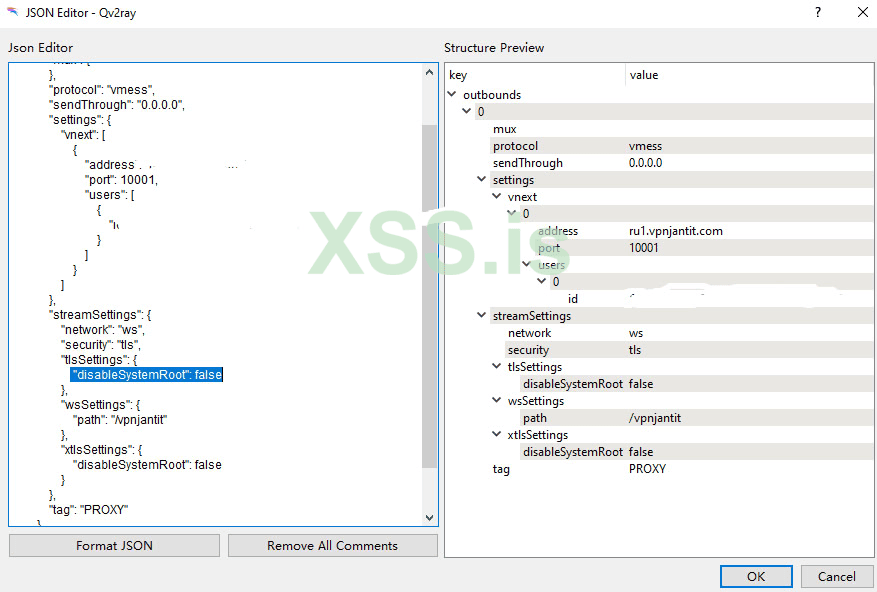Collapse the users tree node
The width and height of the screenshot is (877, 592).
tap(527, 264)
